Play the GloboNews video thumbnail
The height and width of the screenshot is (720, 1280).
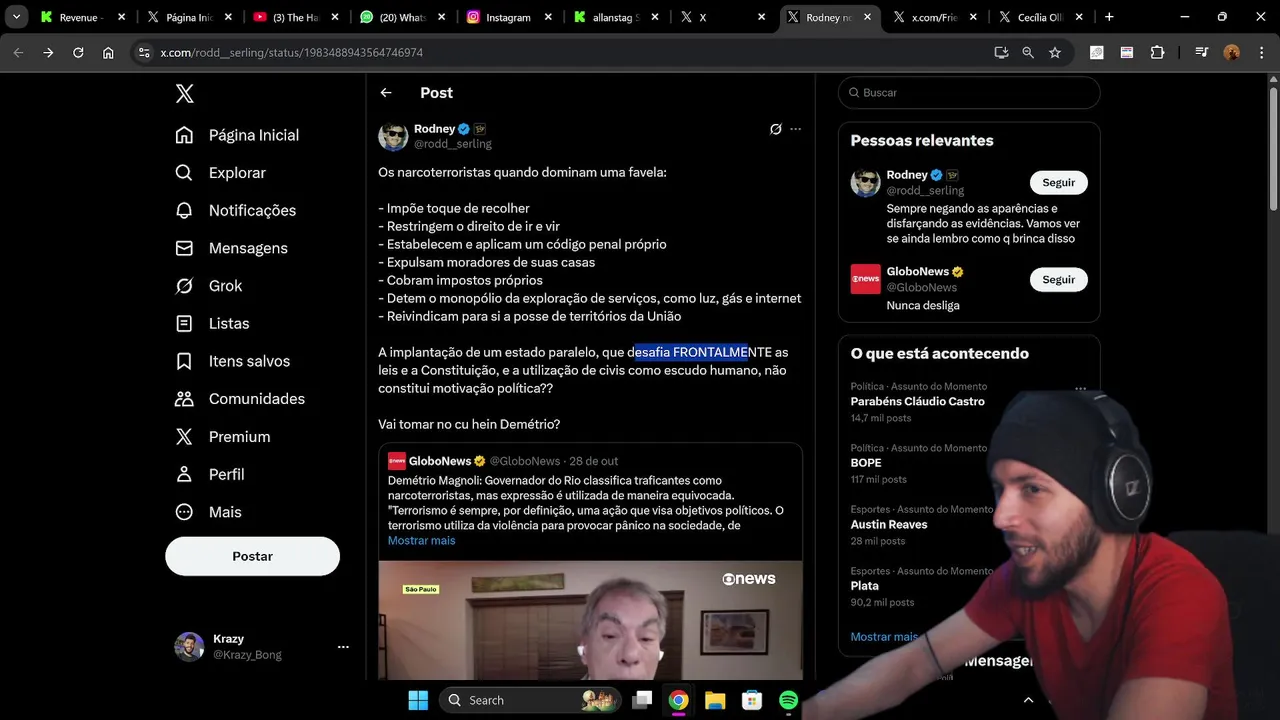pyautogui.click(x=590, y=620)
